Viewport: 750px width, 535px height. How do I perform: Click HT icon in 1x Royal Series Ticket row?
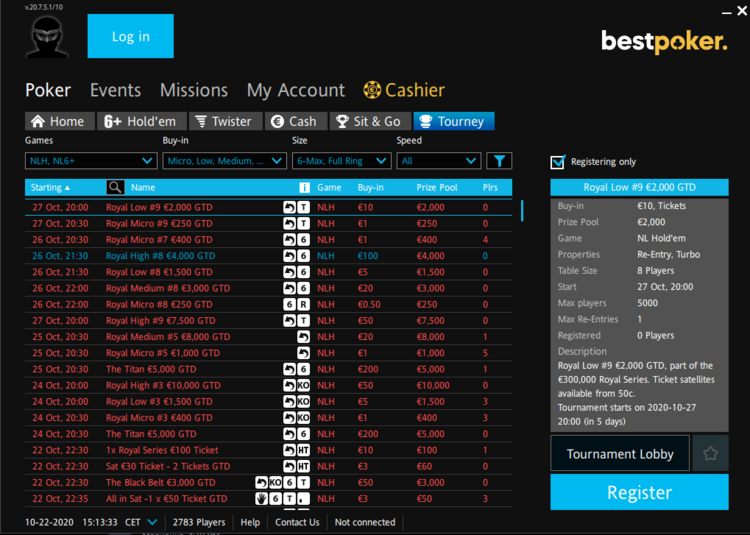[x=303, y=450]
